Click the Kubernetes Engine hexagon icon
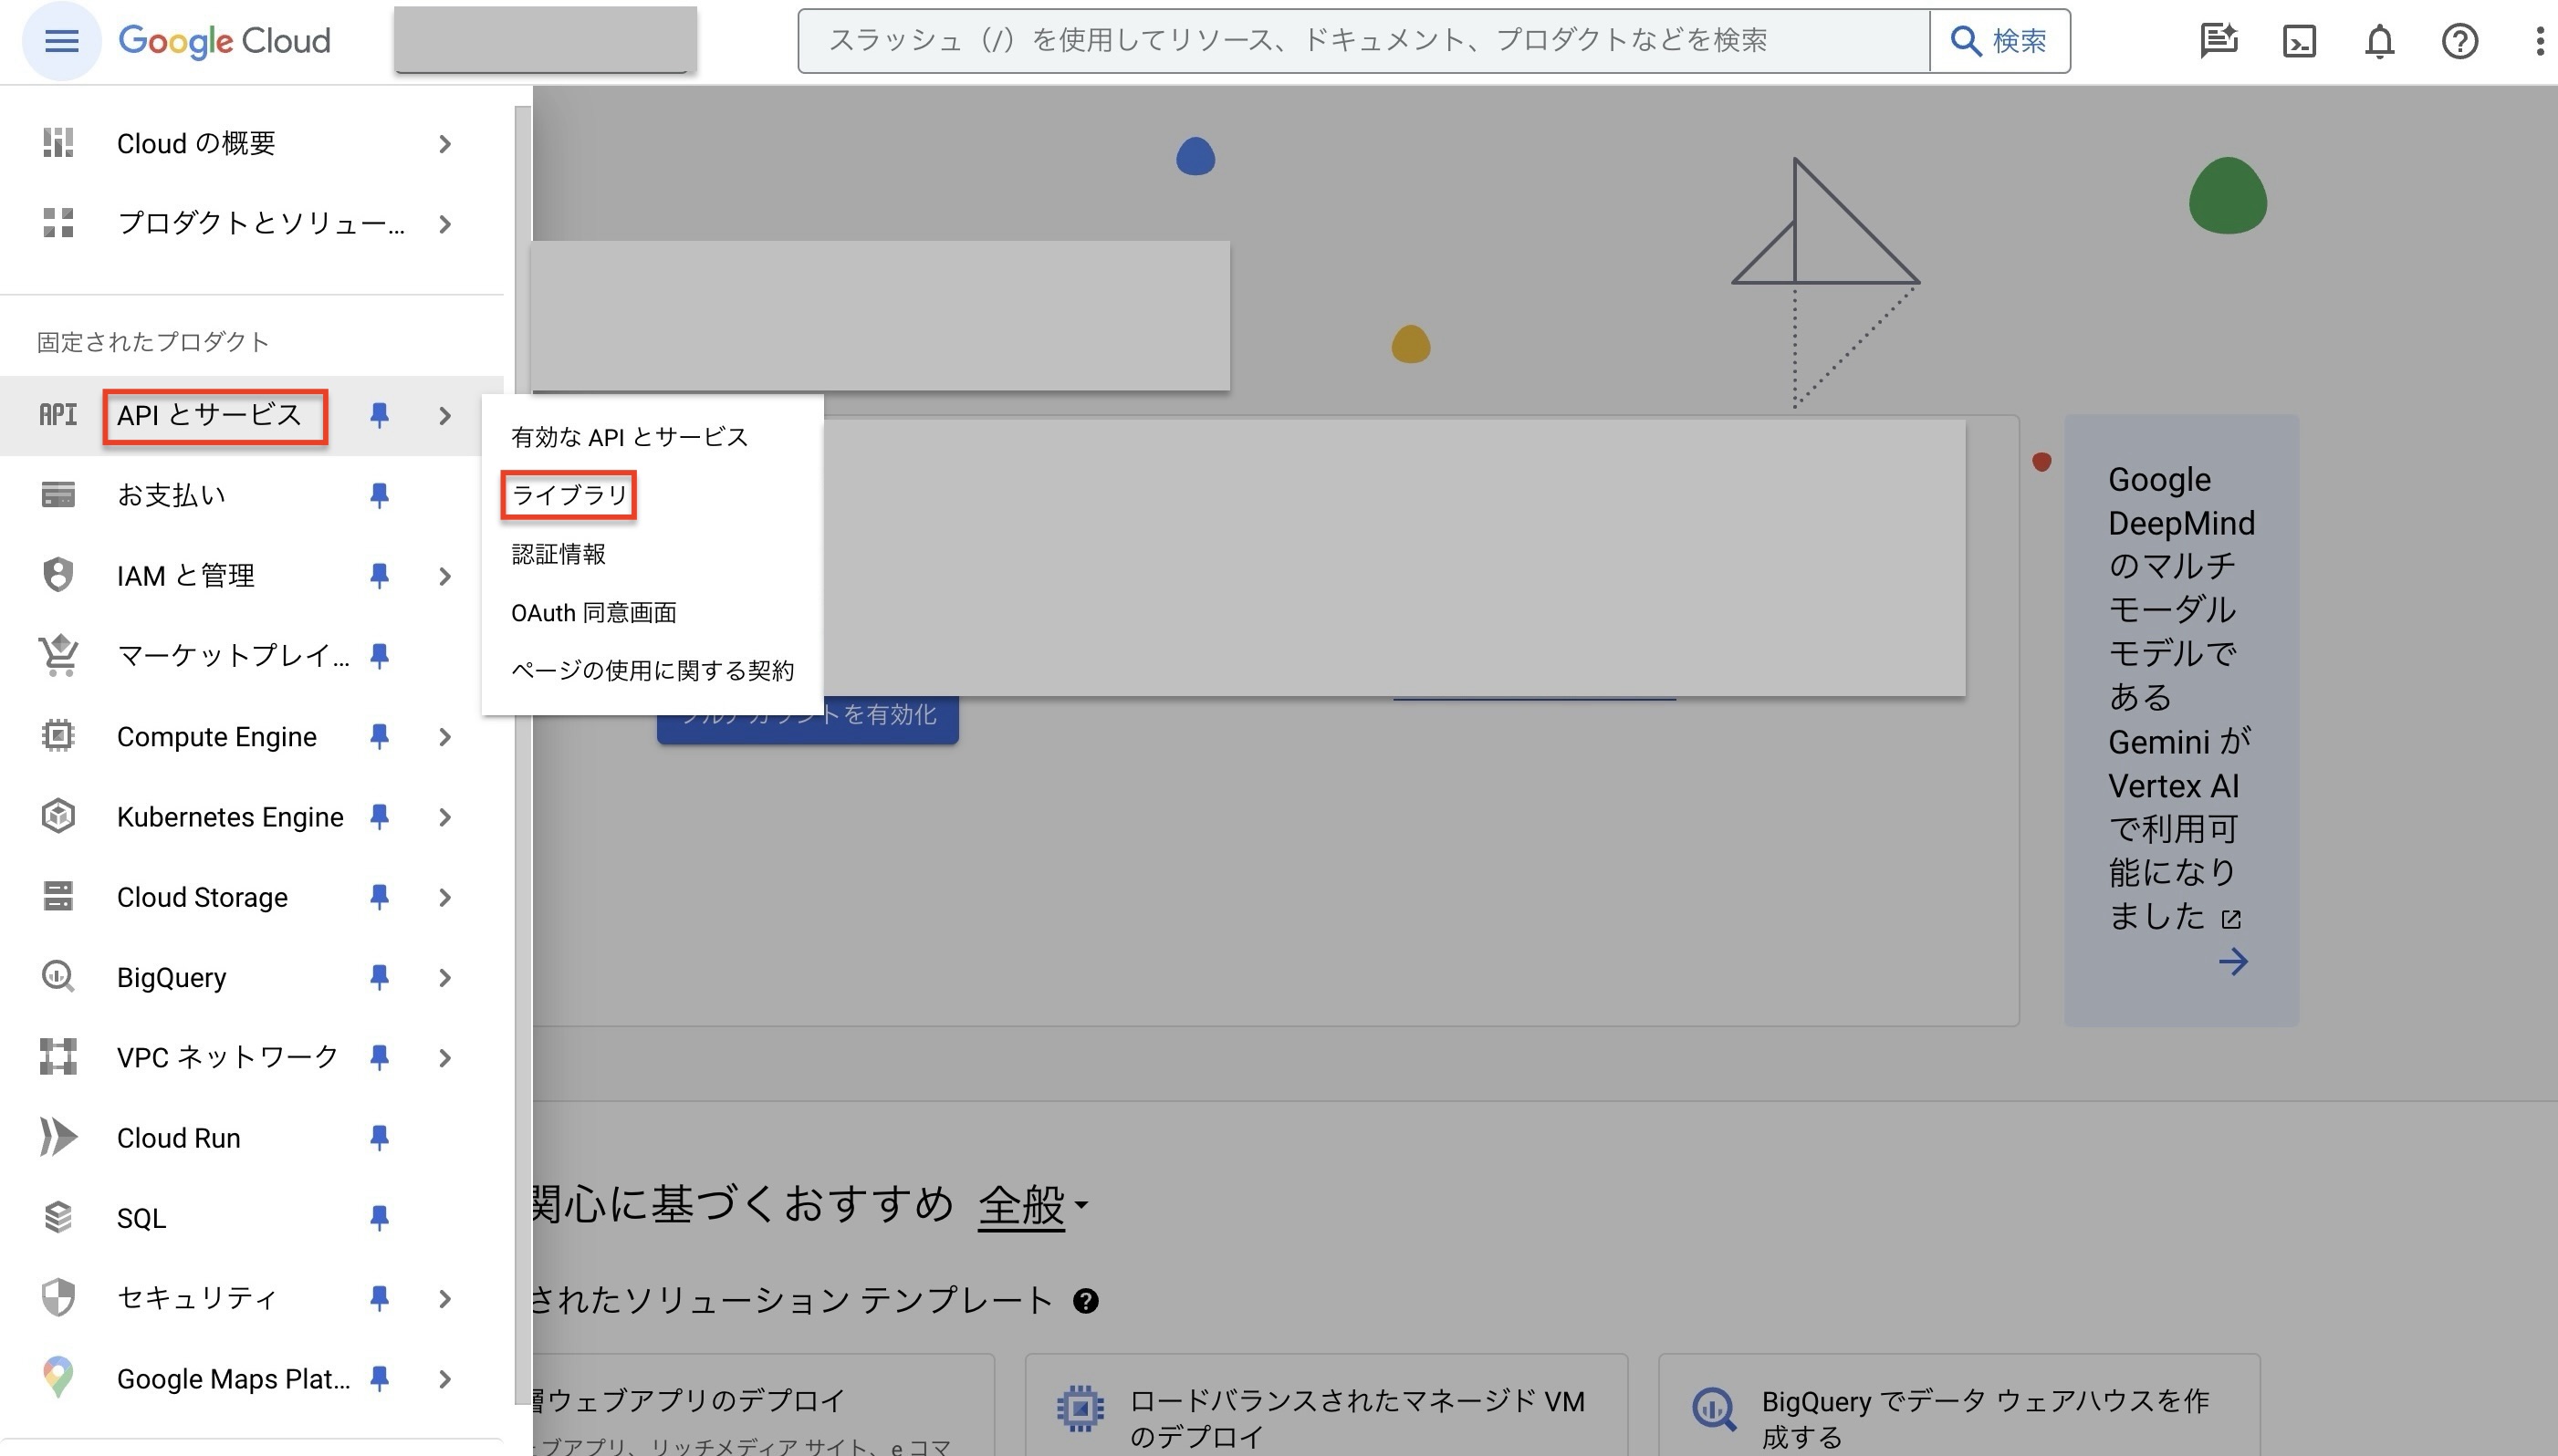This screenshot has width=2558, height=1456. (58, 816)
